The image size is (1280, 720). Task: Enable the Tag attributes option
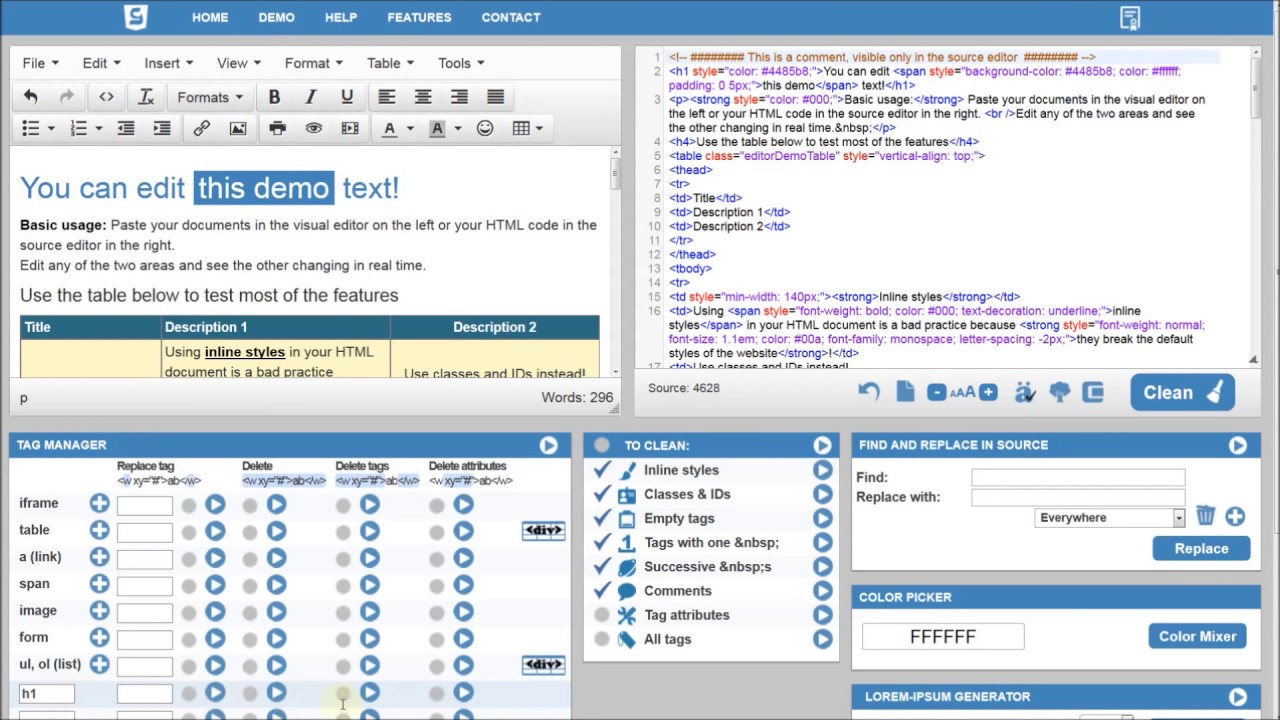601,615
